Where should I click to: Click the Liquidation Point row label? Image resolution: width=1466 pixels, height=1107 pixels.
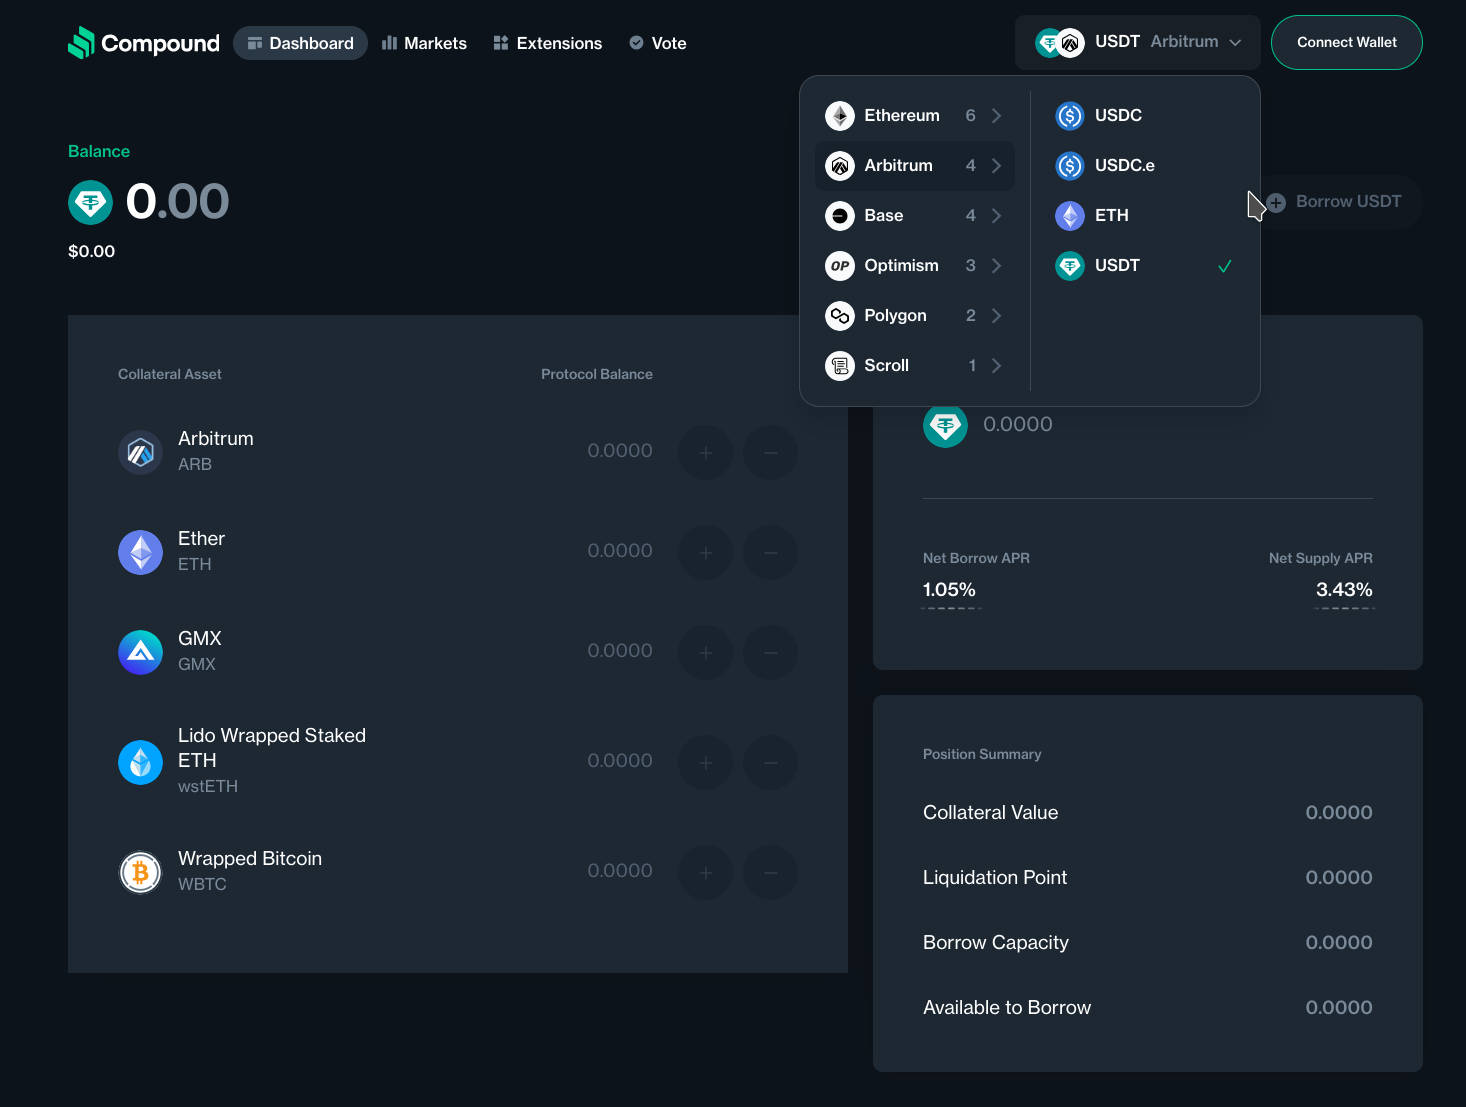click(995, 878)
